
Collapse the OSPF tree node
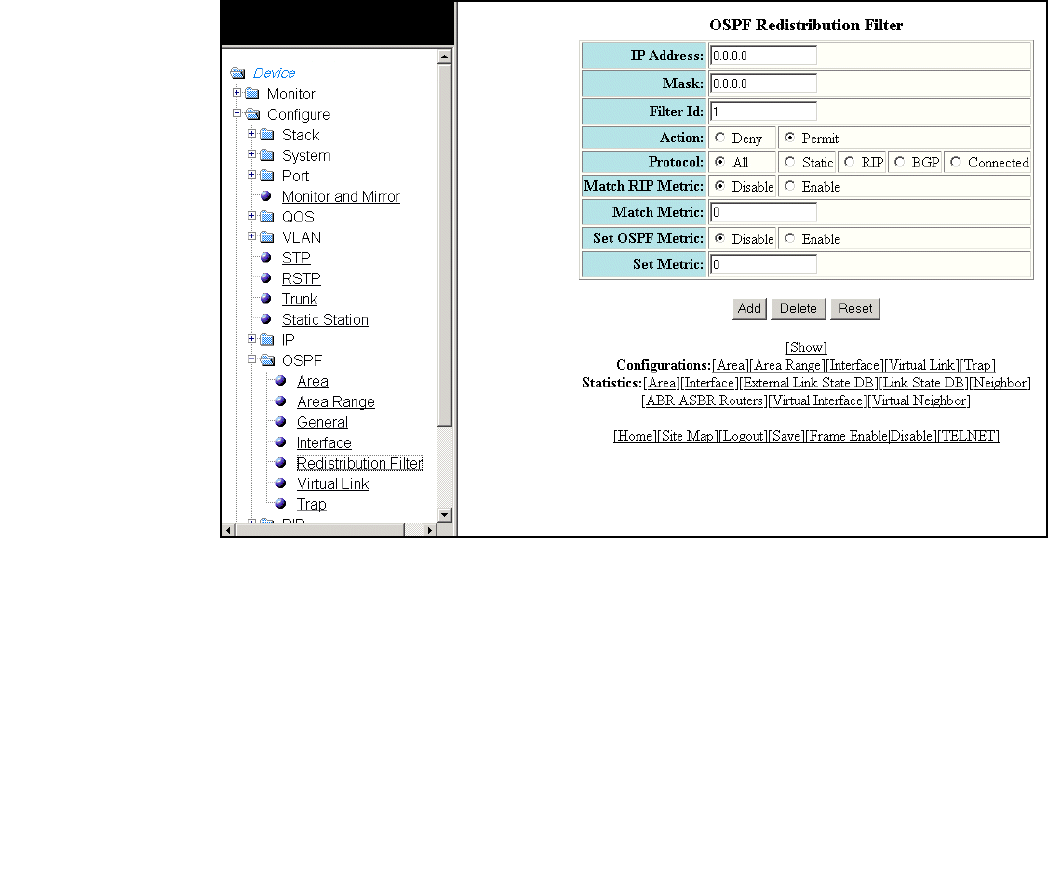(x=252, y=359)
